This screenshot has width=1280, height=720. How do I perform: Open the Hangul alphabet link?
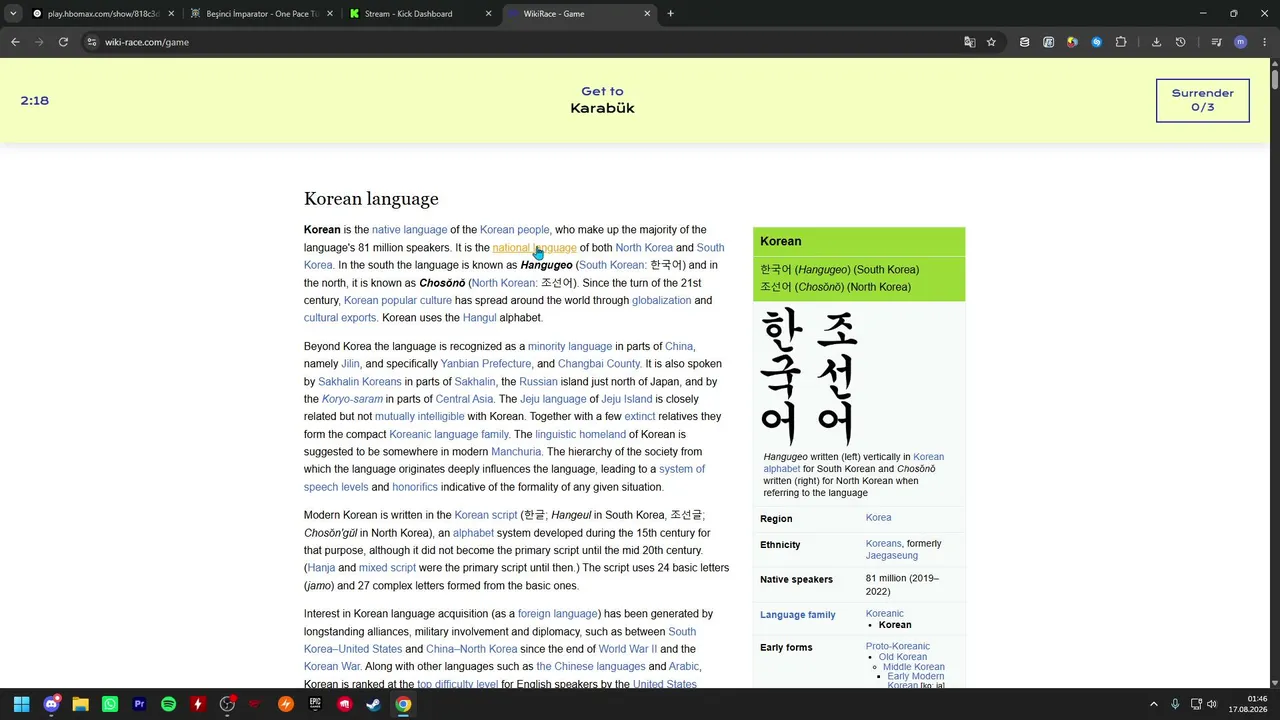tap(479, 318)
